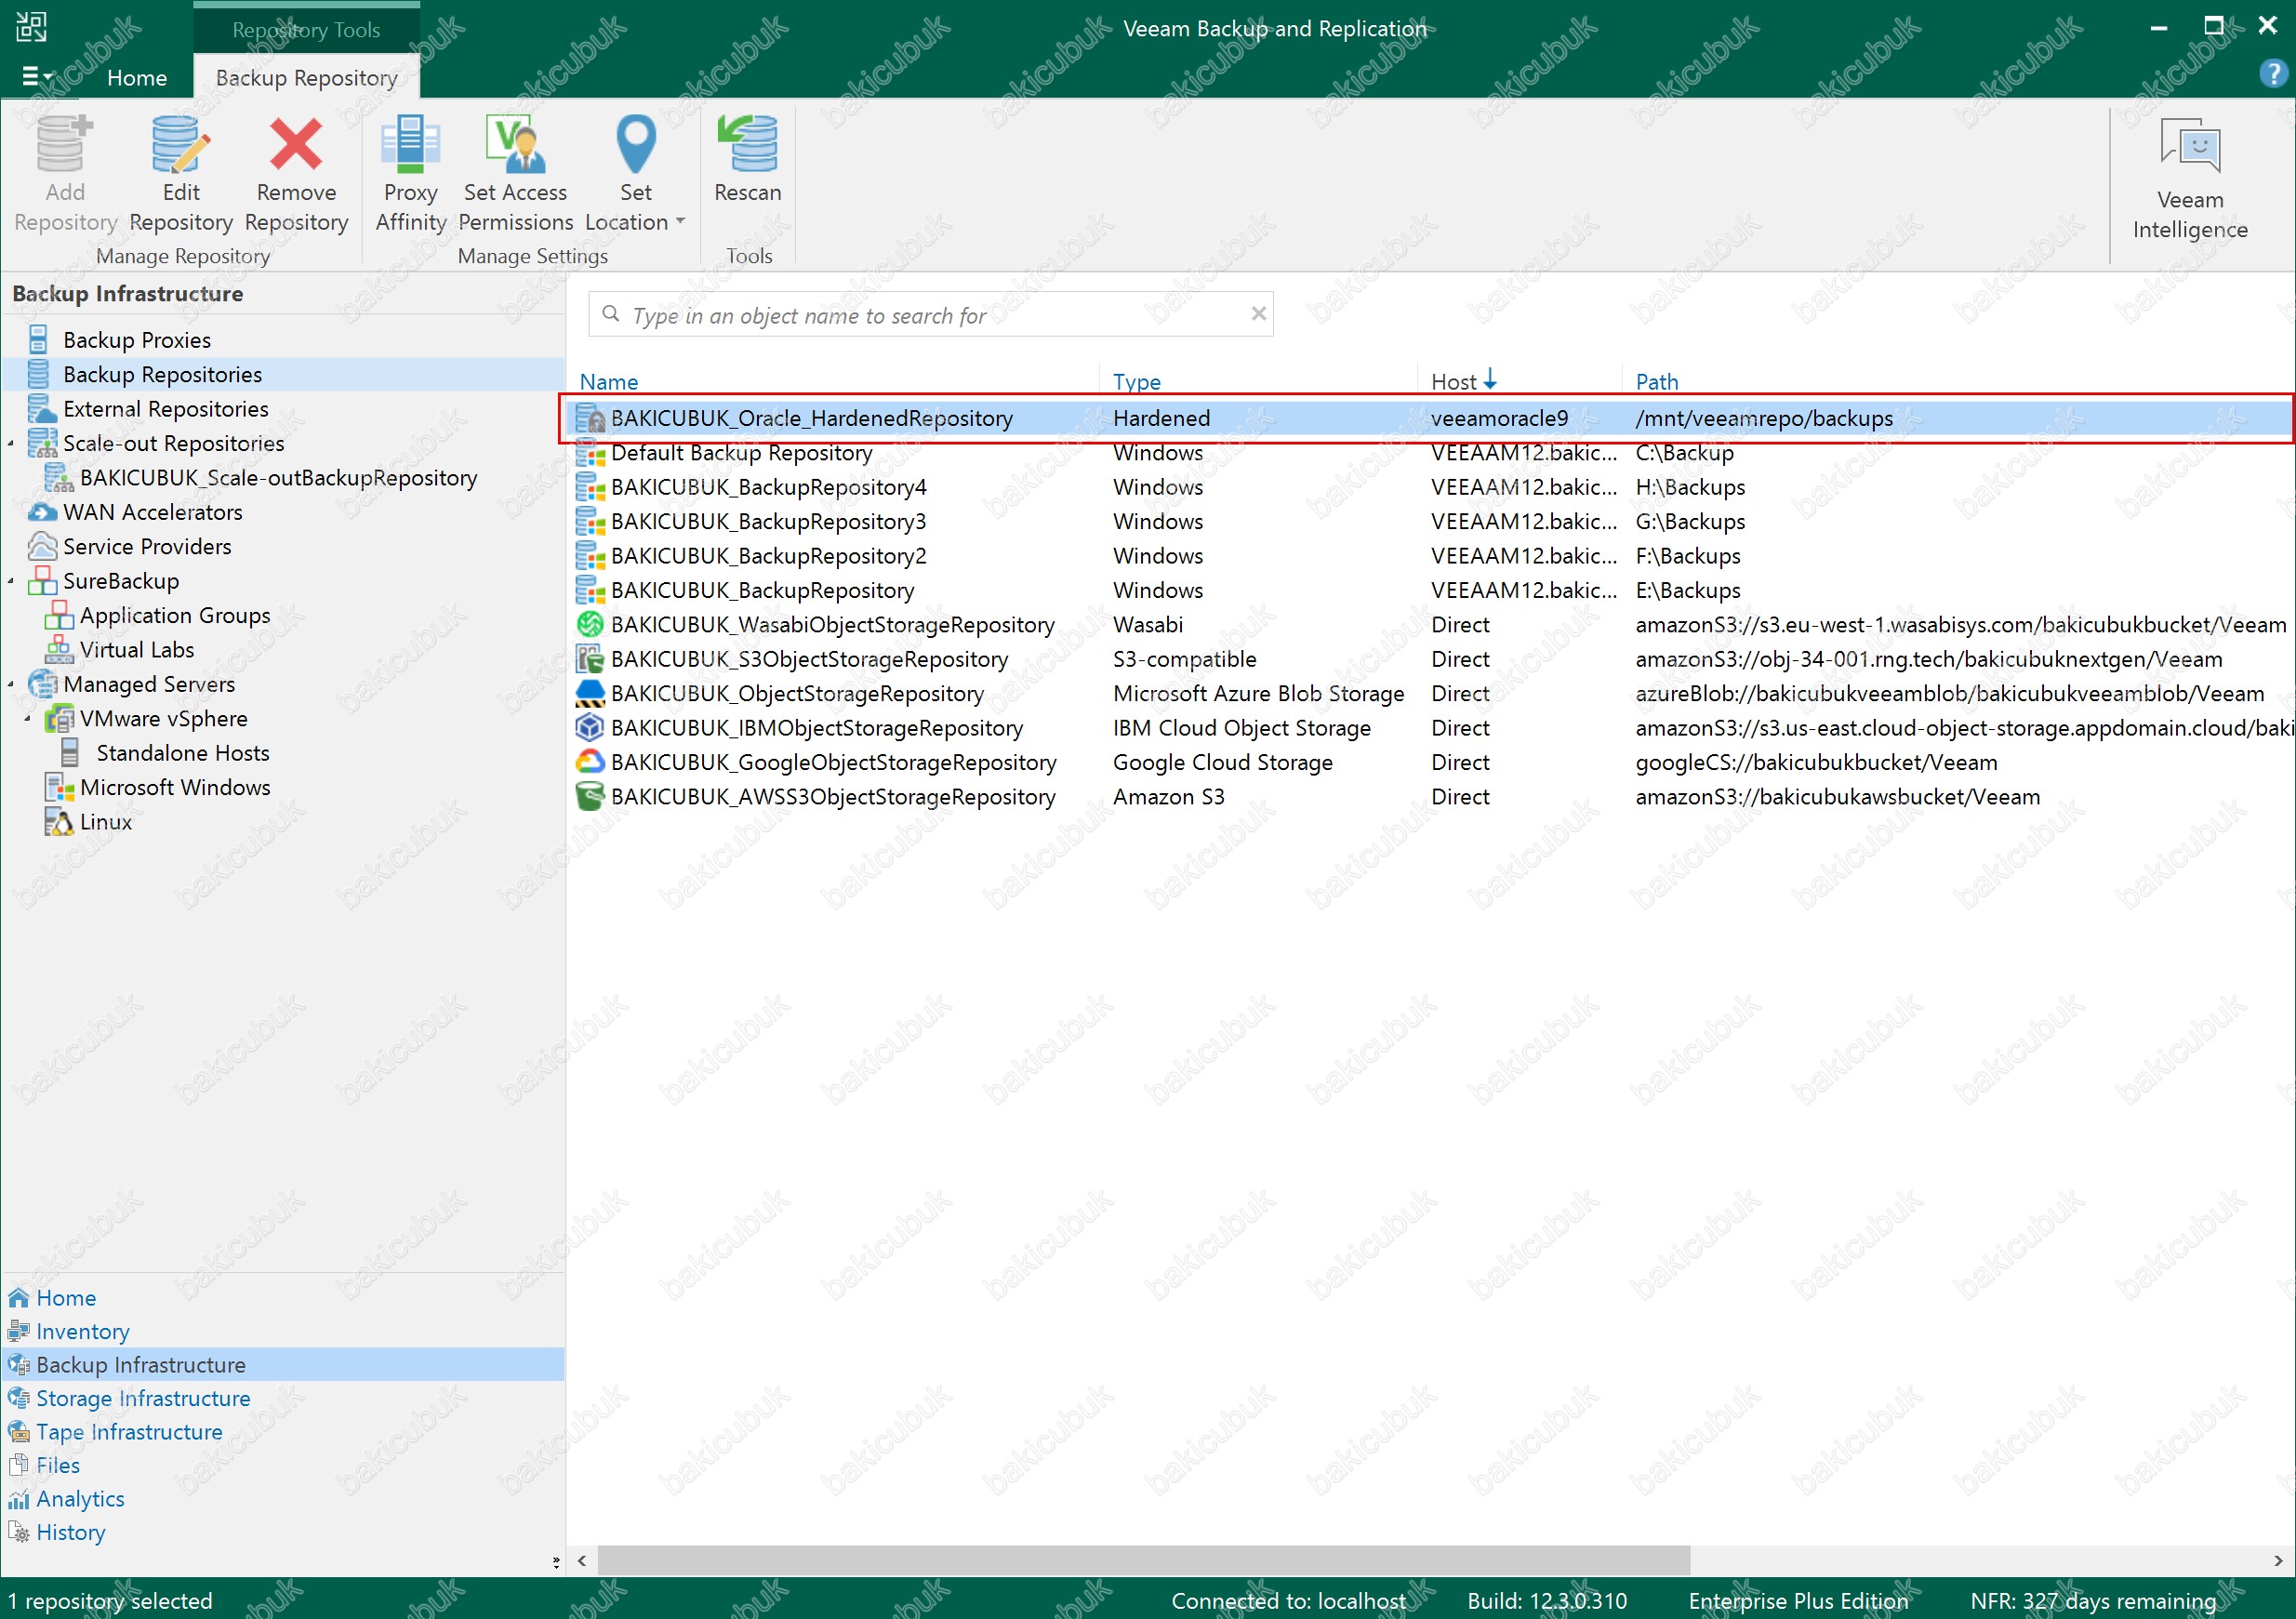Expand navigation pane options chevron
2296x1619 pixels.
coord(556,1561)
